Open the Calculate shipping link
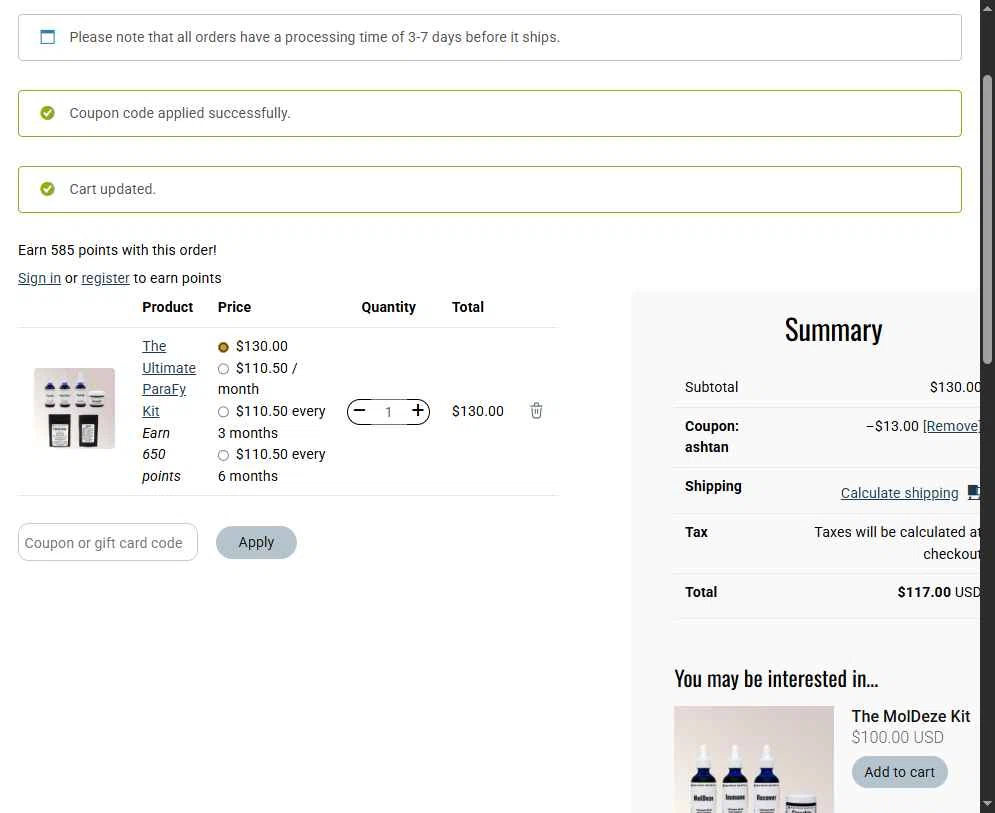 pyautogui.click(x=899, y=493)
